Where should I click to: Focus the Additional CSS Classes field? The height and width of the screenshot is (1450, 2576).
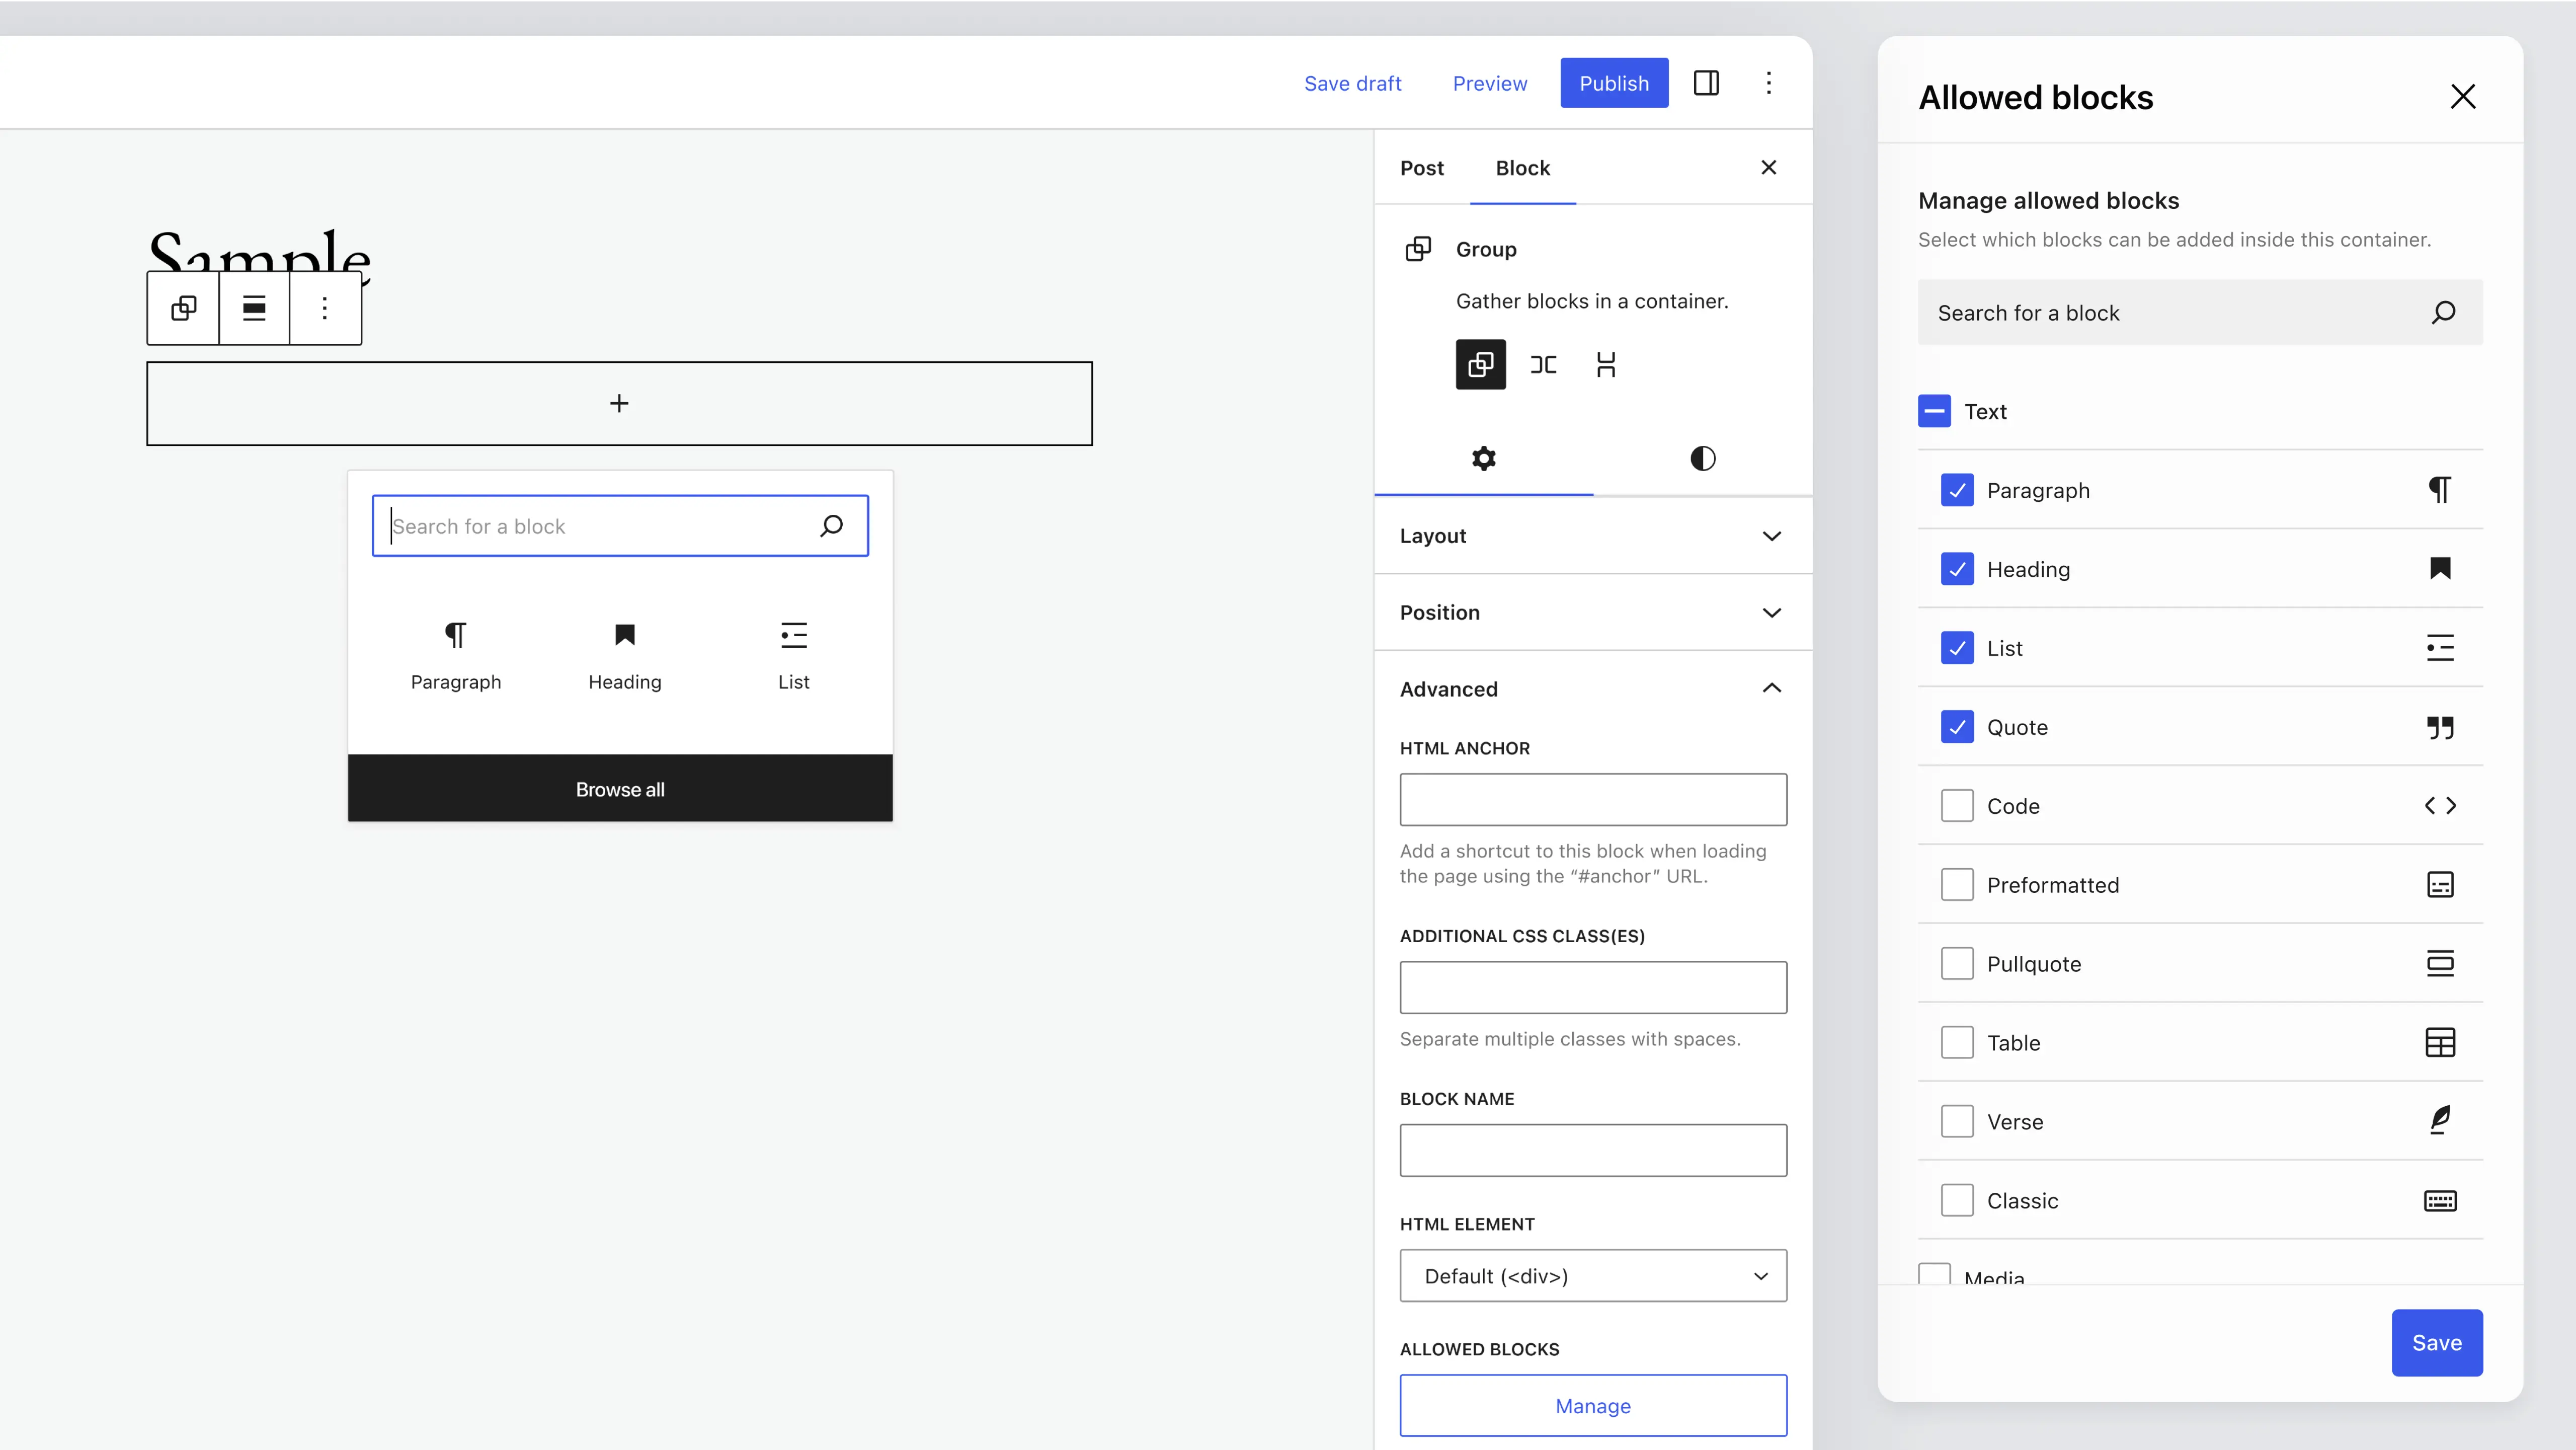tap(1592, 987)
